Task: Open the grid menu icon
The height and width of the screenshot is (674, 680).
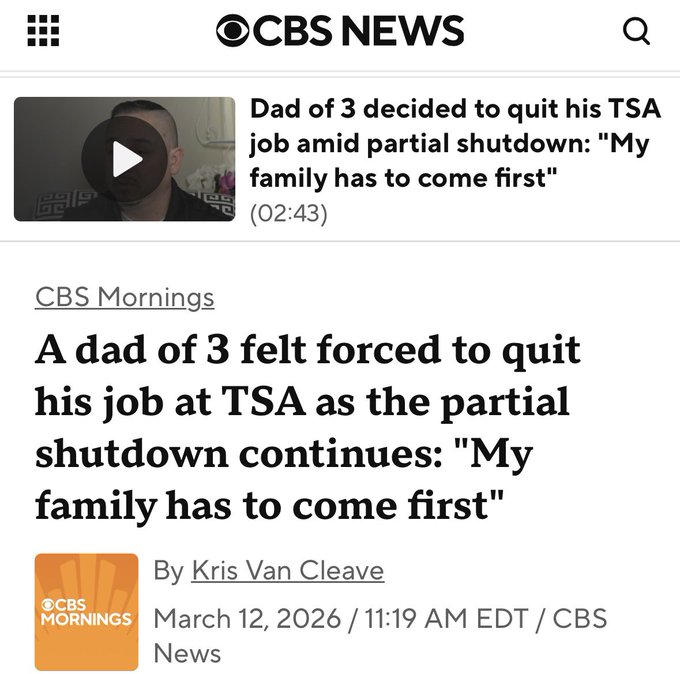Action: click(x=42, y=31)
